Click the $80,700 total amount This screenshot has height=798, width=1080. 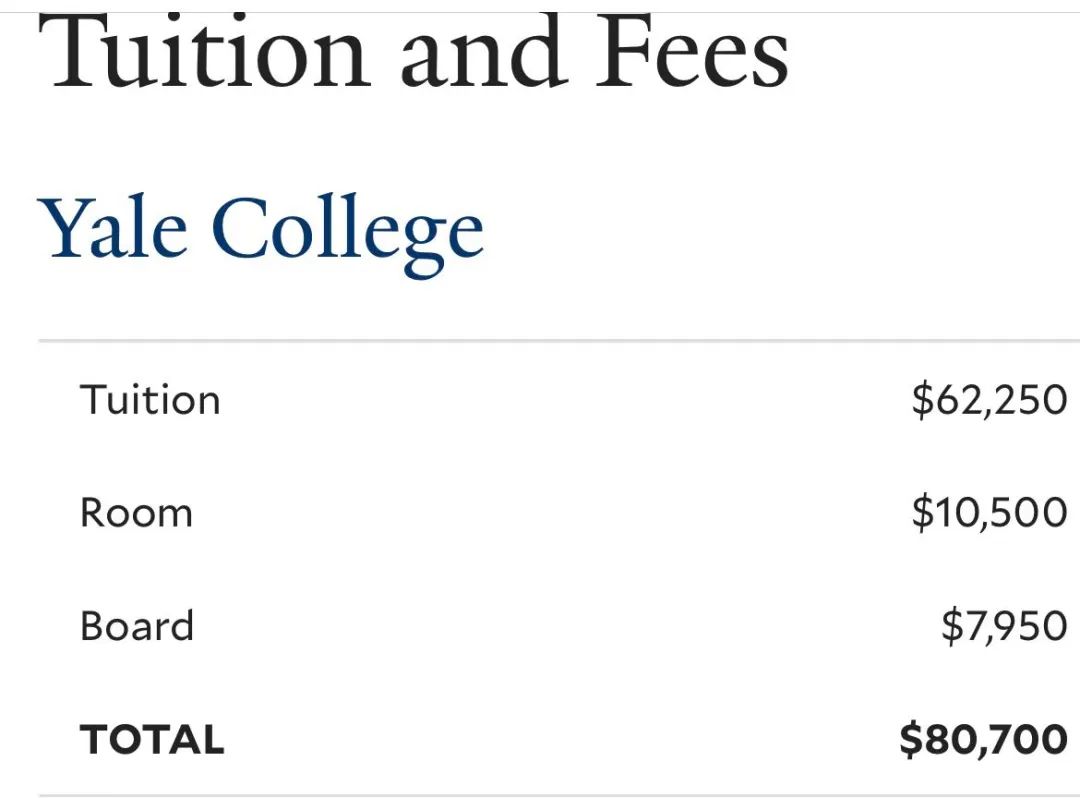pyautogui.click(x=984, y=739)
